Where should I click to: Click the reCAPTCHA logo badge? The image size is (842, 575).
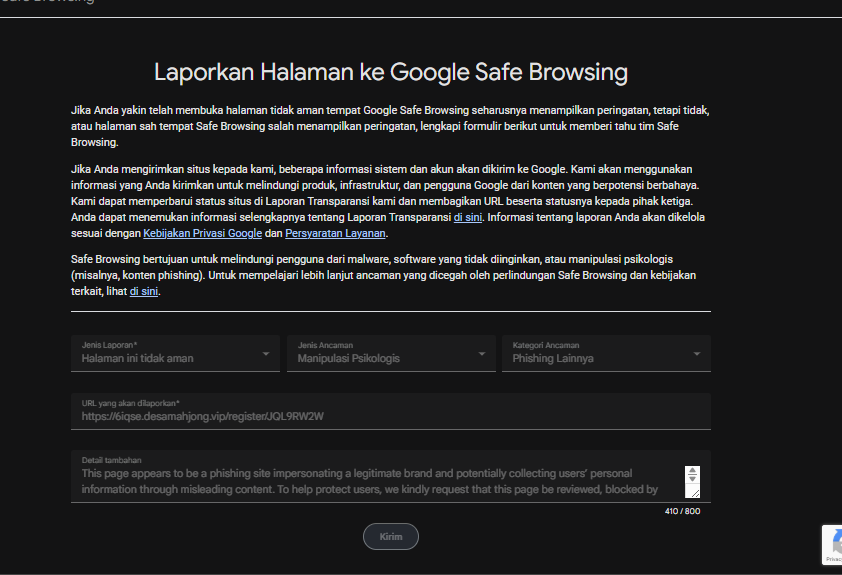pos(836,542)
